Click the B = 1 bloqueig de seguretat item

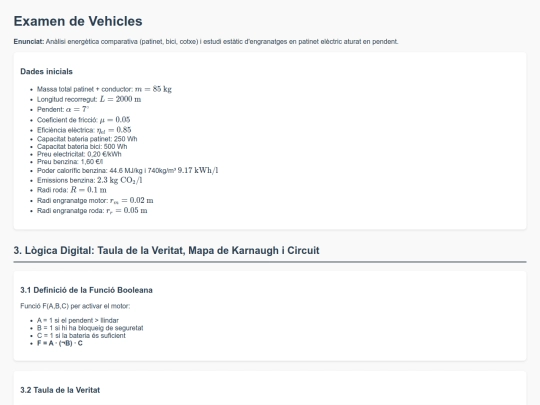click(x=90, y=328)
